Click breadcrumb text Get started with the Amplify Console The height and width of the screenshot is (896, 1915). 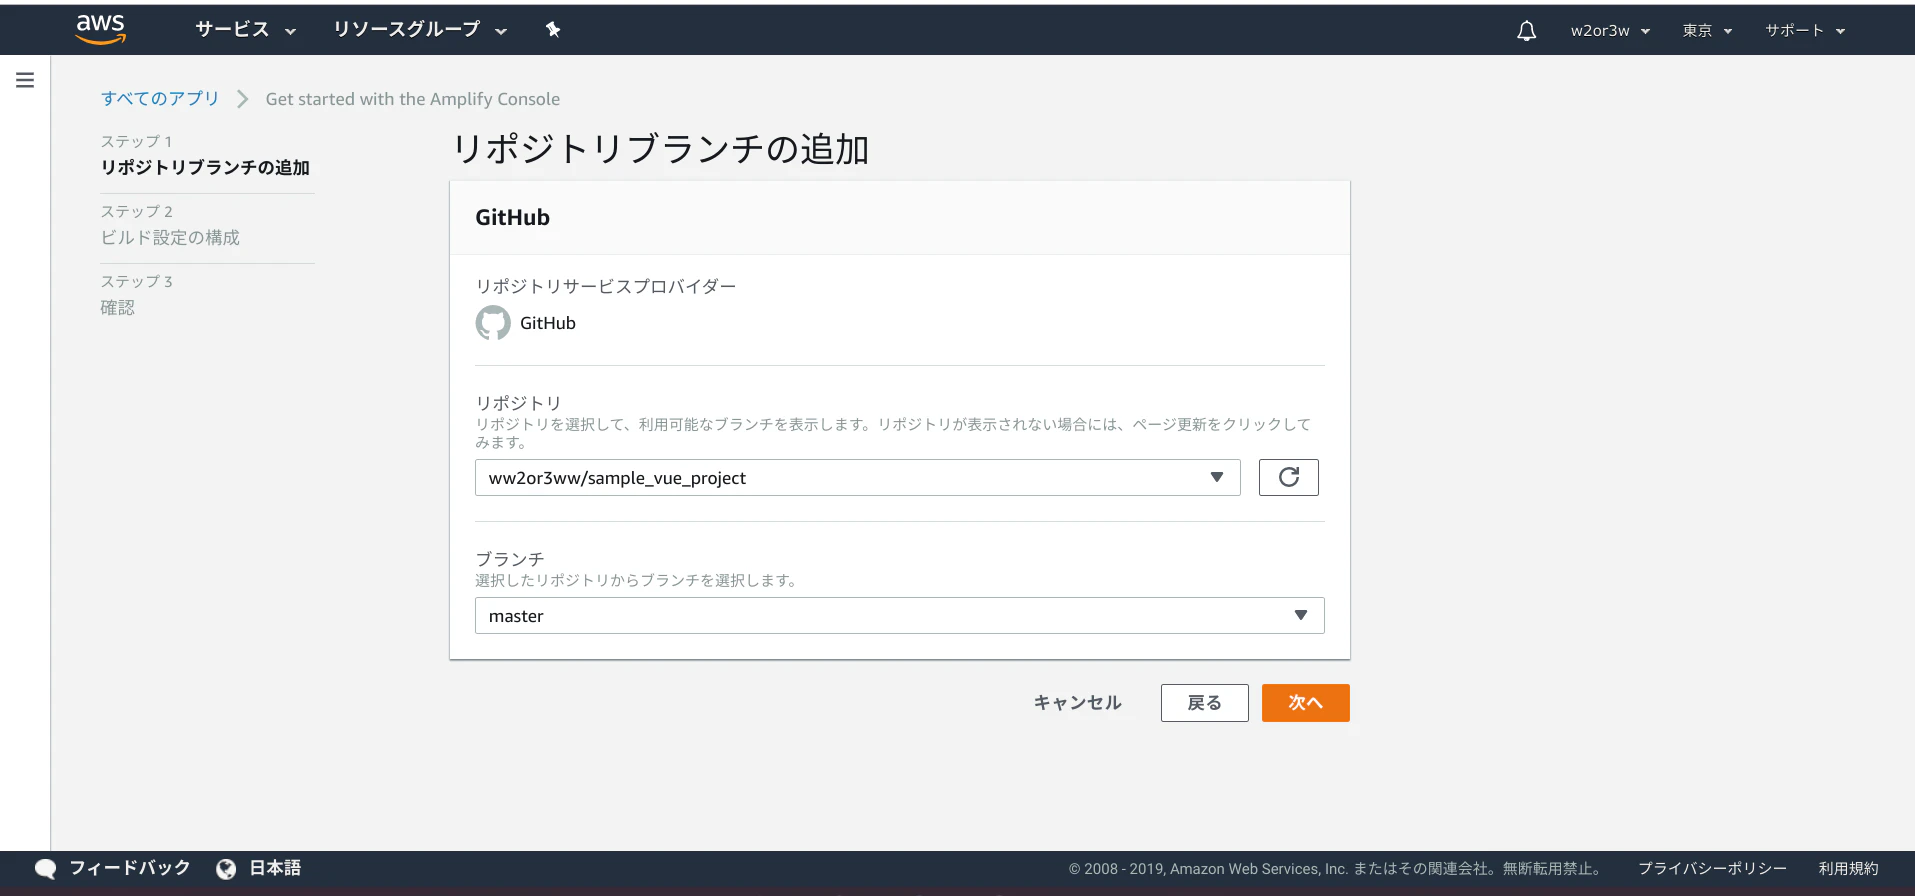click(x=413, y=99)
